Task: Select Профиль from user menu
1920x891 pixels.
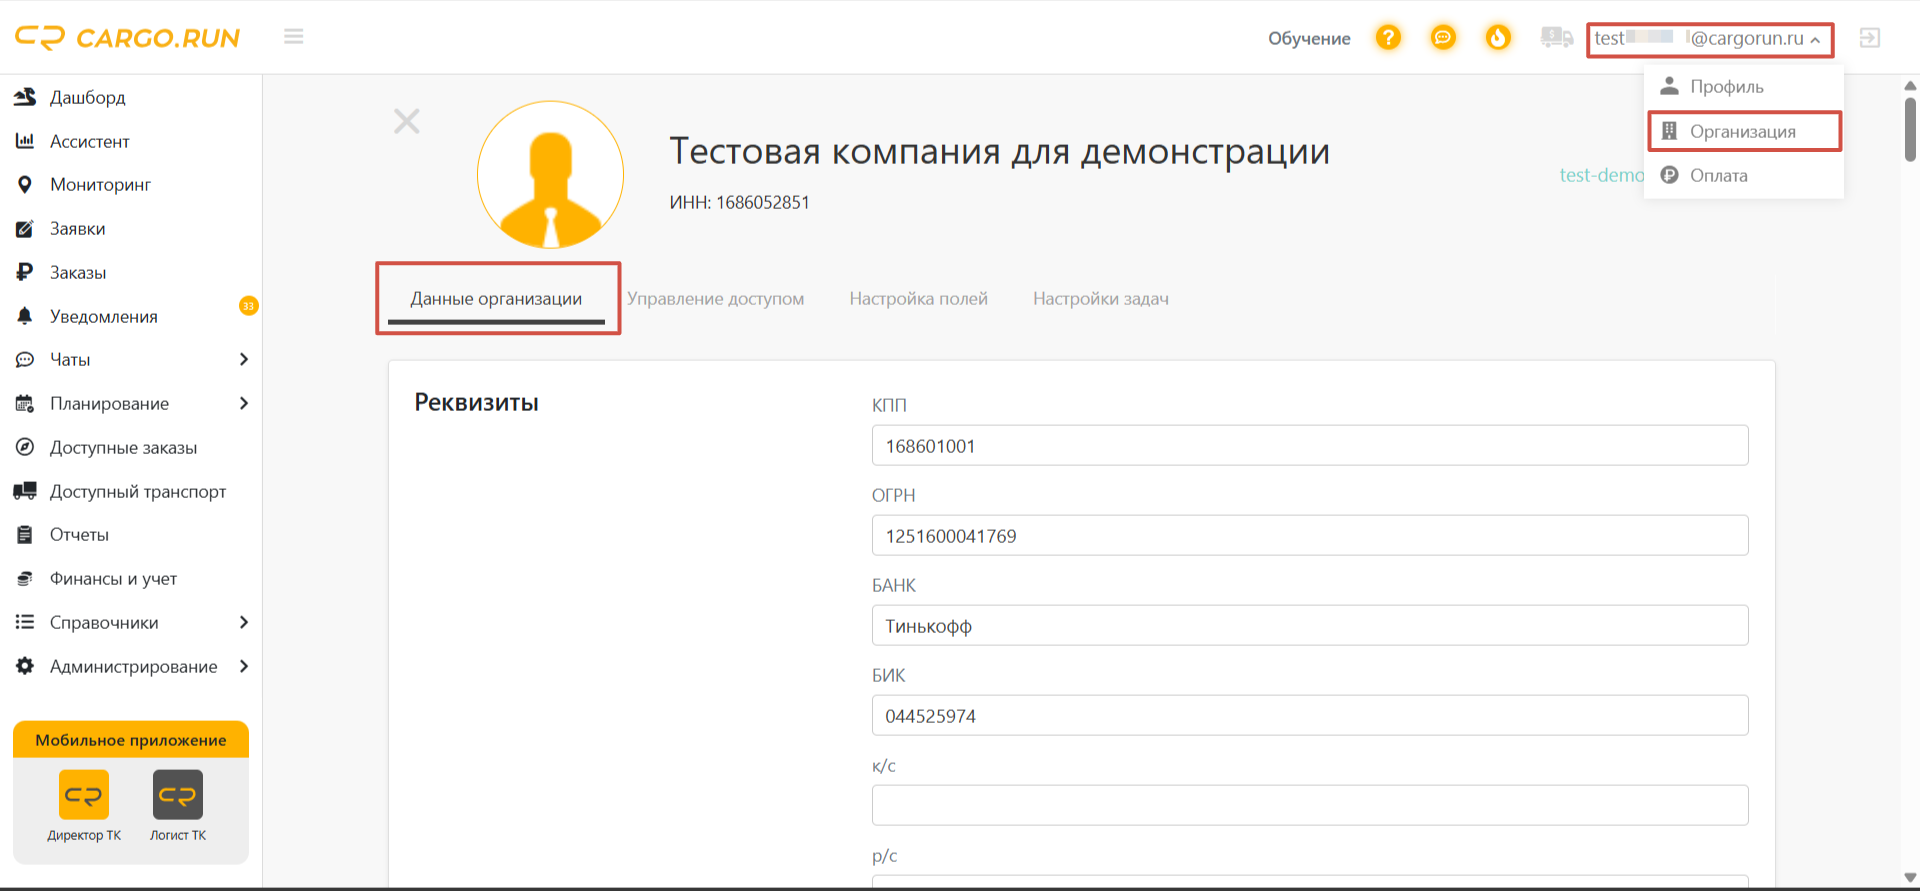Action: pos(1744,87)
